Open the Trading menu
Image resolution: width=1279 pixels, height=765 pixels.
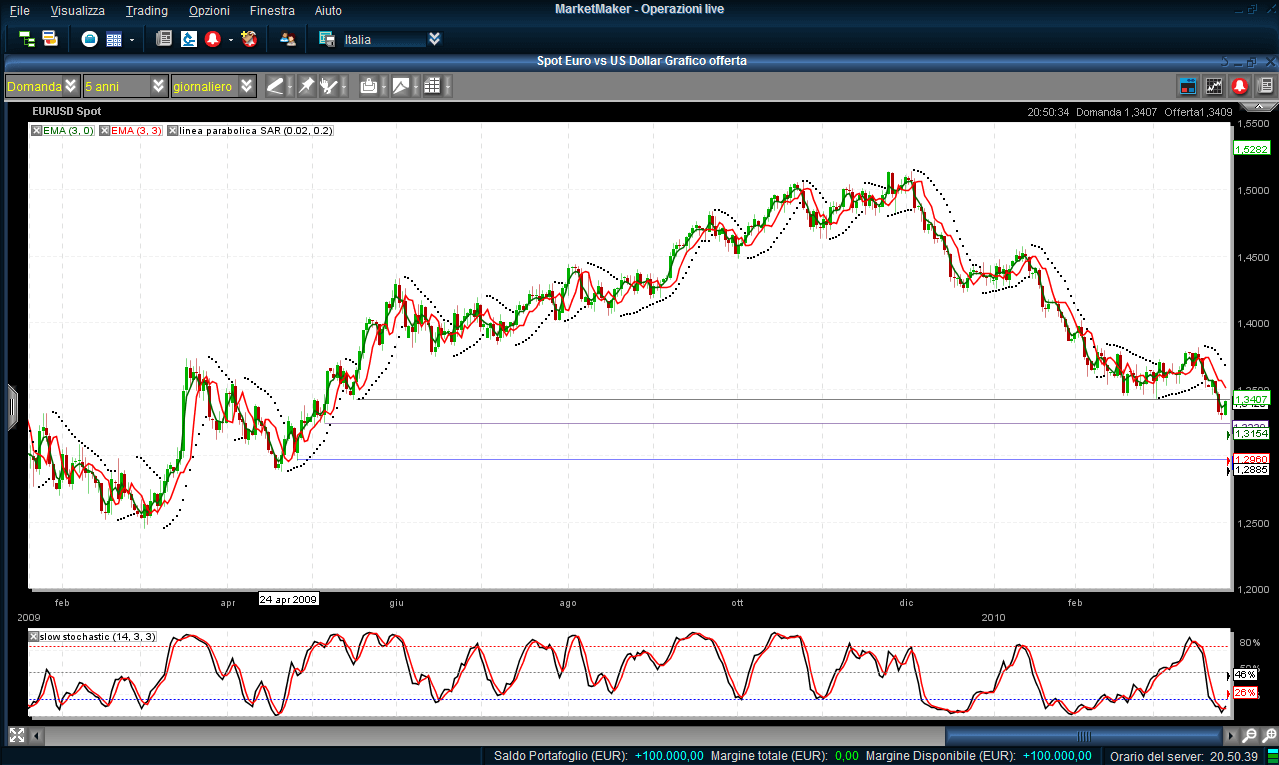[x=147, y=10]
